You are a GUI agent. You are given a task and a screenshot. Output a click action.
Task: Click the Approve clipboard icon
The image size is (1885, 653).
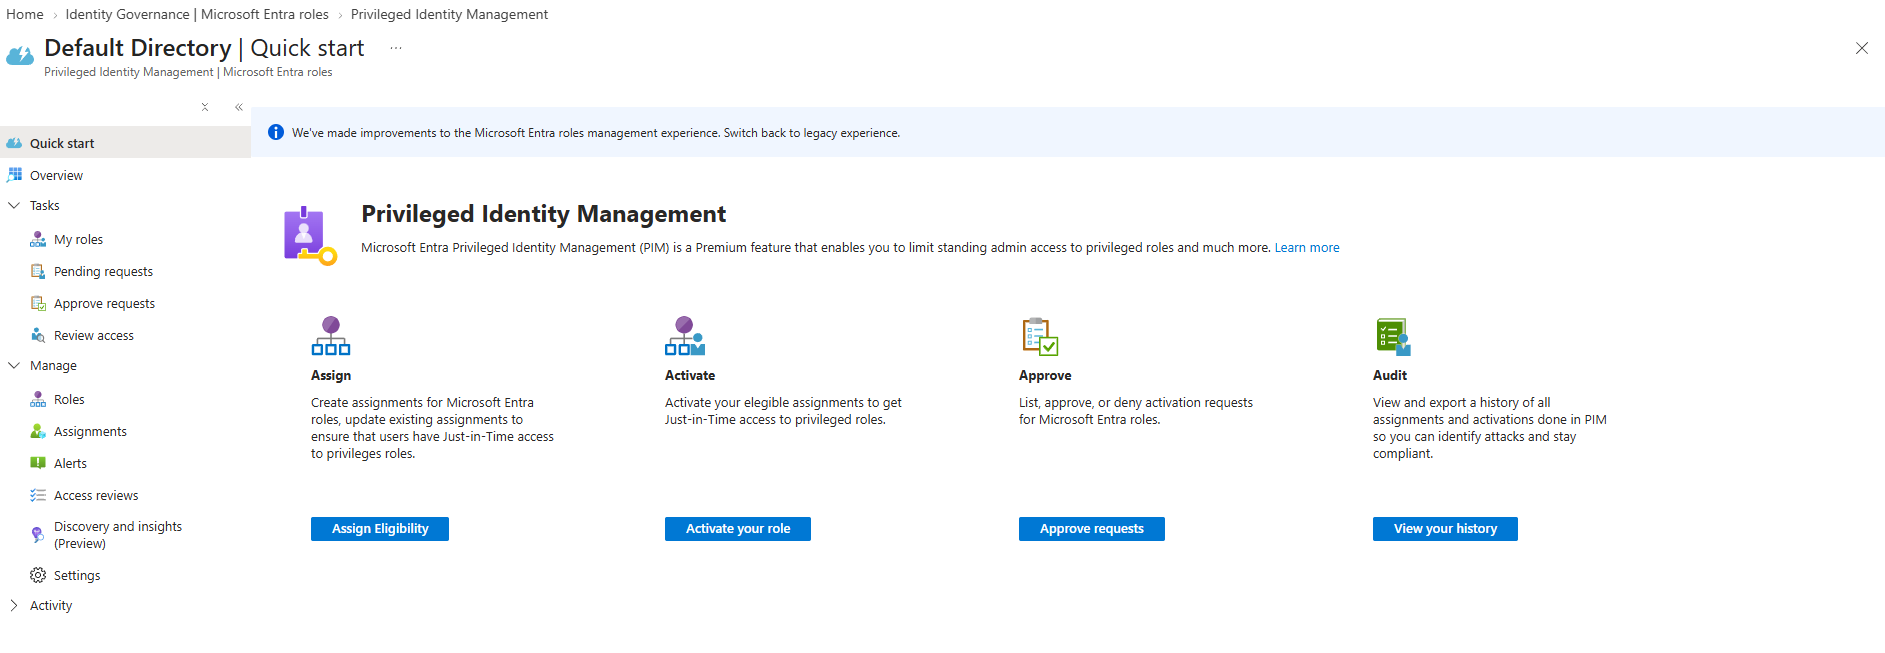coord(1040,336)
